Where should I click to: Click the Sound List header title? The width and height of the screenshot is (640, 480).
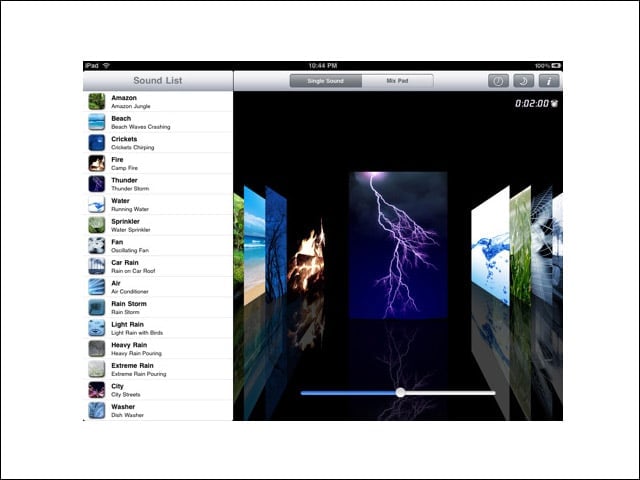[x=158, y=80]
